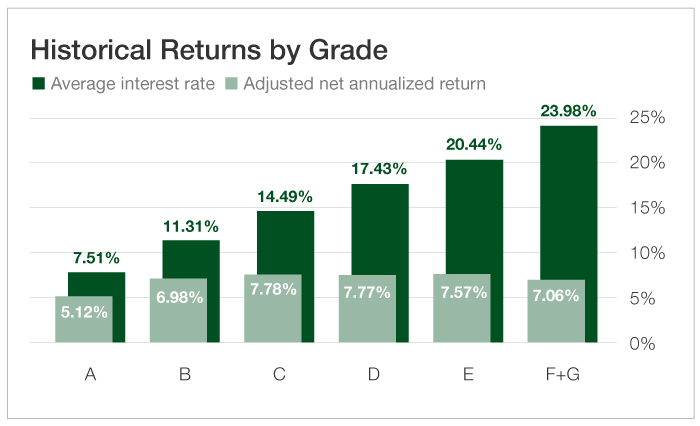700x426 pixels.
Task: Click the 23.98% label above F+G bar
Action: click(568, 110)
